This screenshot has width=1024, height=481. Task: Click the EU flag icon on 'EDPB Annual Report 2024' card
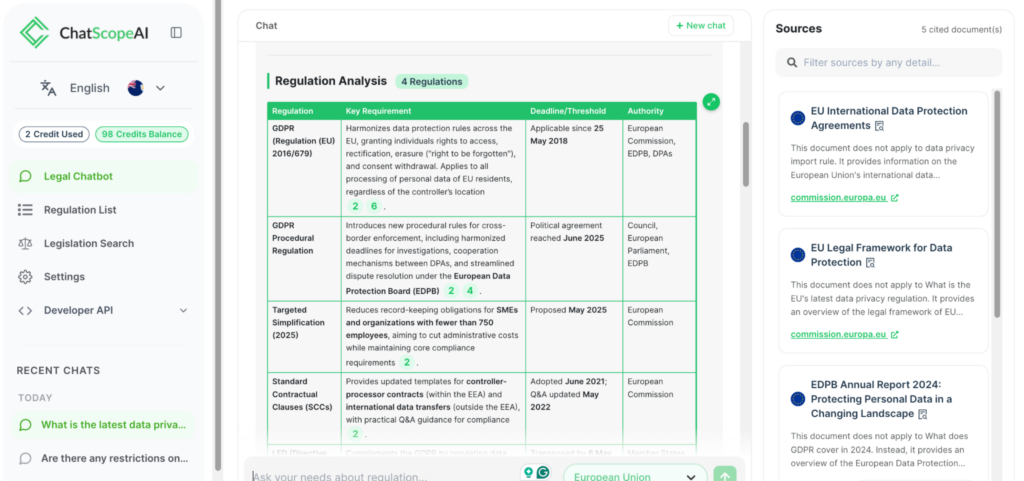798,399
